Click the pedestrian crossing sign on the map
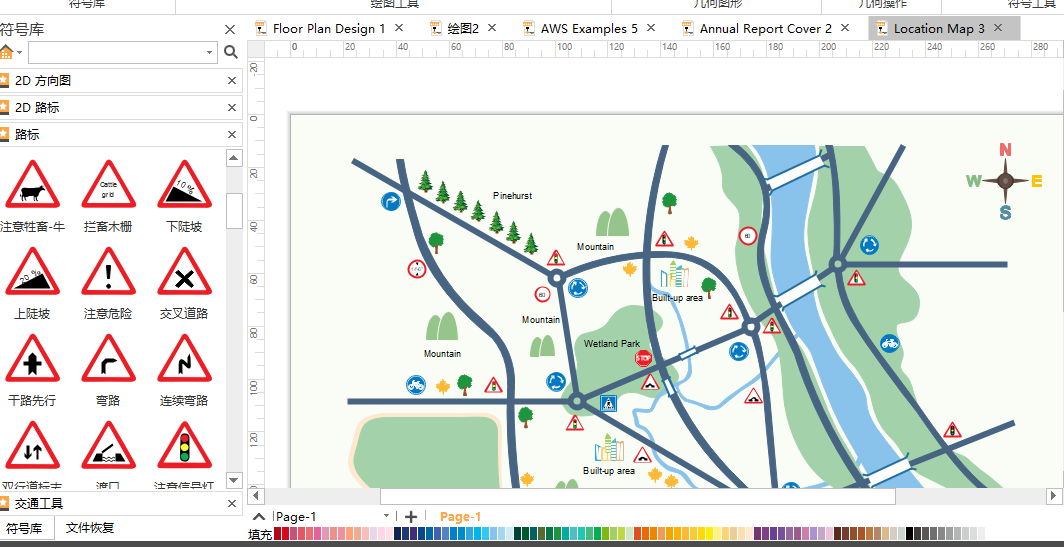1064x547 pixels. [x=609, y=404]
